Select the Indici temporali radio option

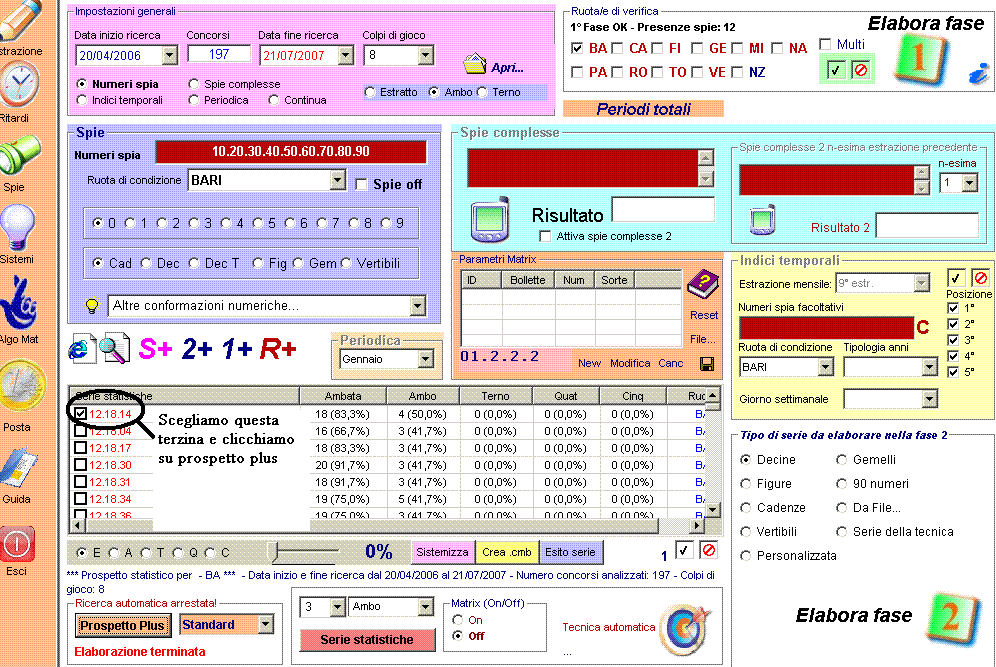click(81, 100)
